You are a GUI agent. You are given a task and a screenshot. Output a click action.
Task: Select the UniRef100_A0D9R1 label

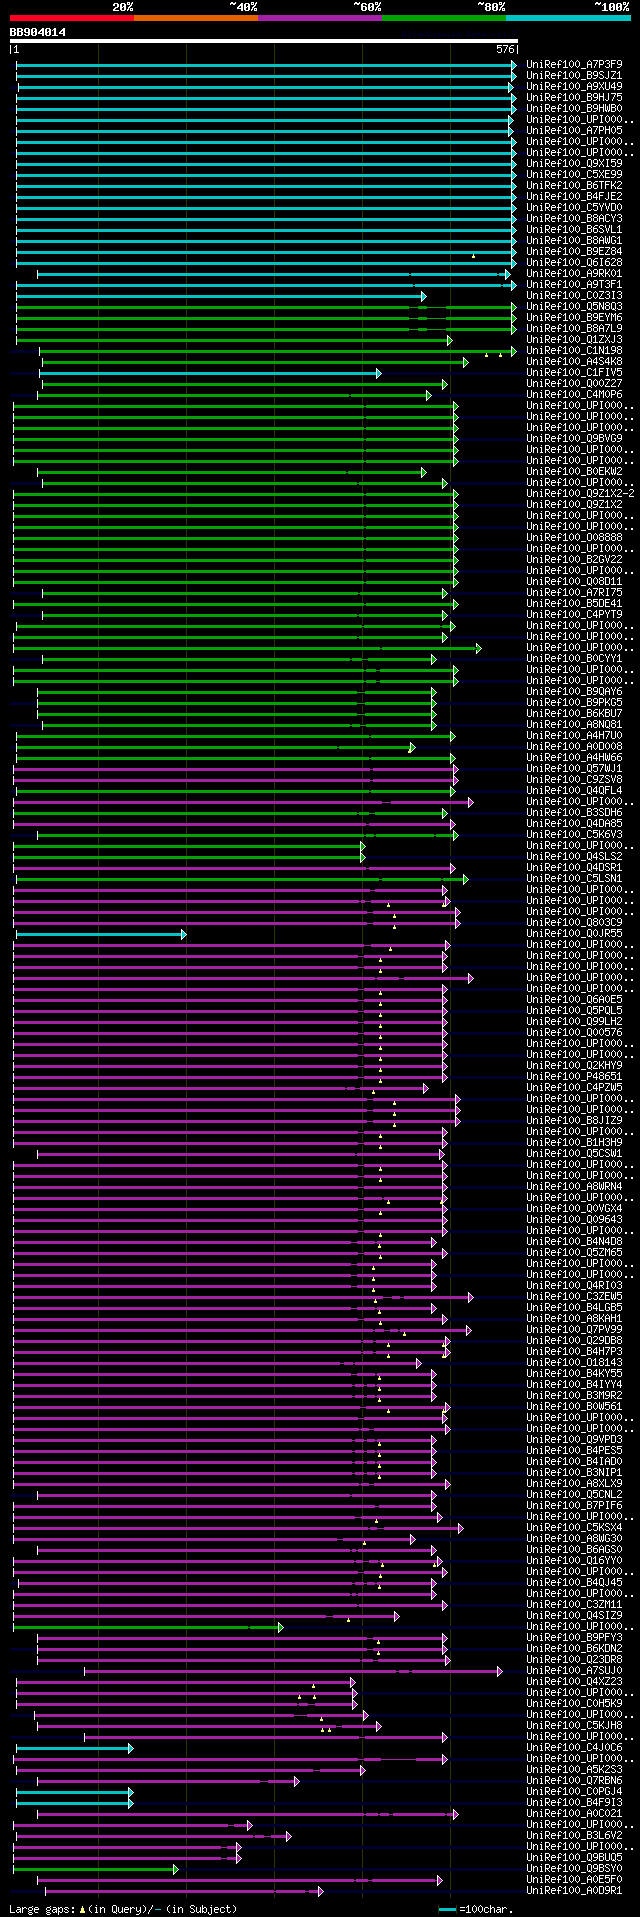coord(574,1890)
